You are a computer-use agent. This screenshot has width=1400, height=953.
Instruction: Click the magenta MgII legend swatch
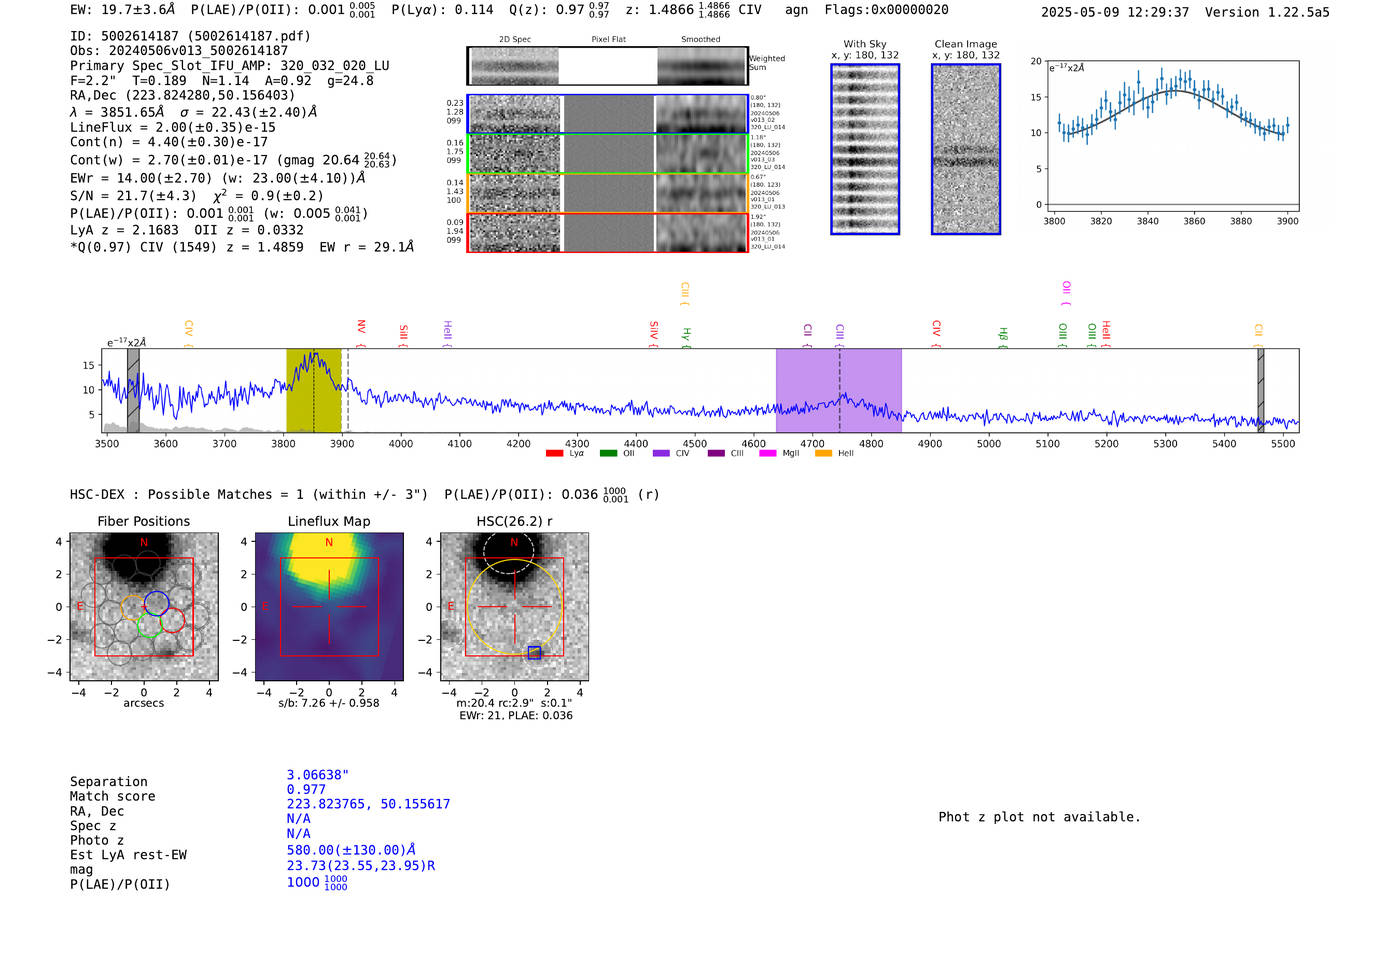pyautogui.click(x=768, y=454)
